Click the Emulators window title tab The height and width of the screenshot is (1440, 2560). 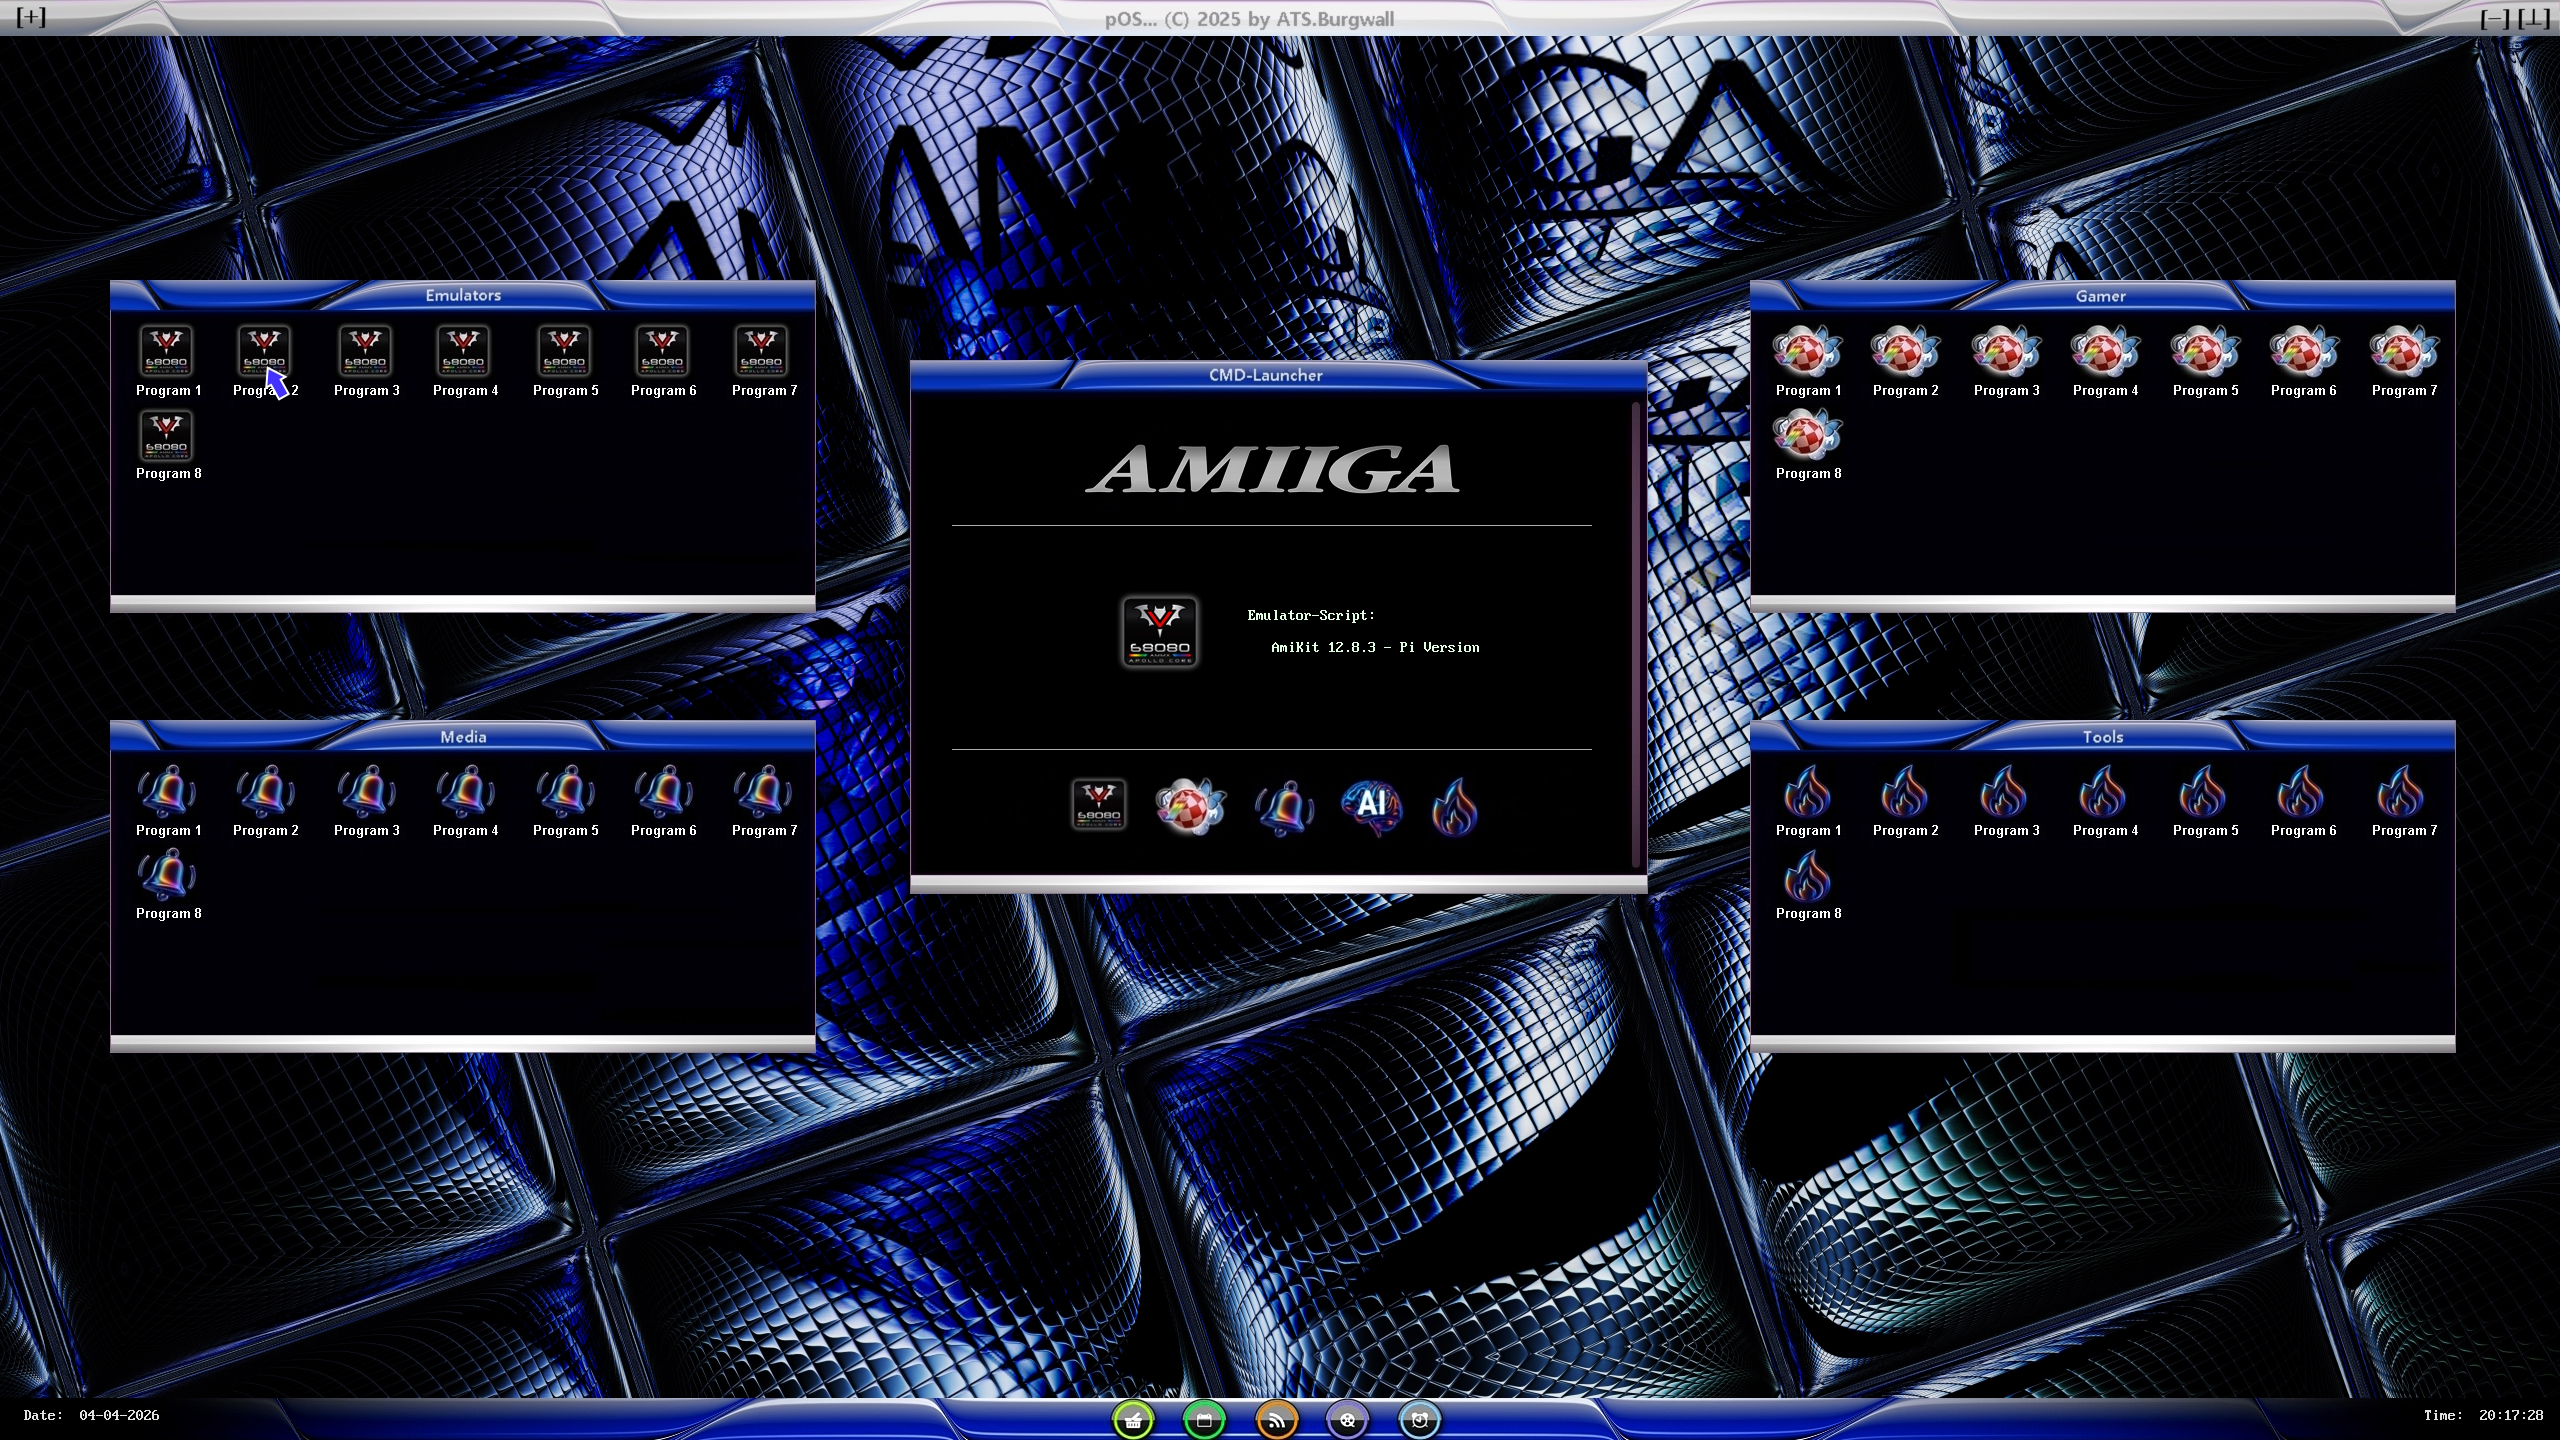pos(463,295)
